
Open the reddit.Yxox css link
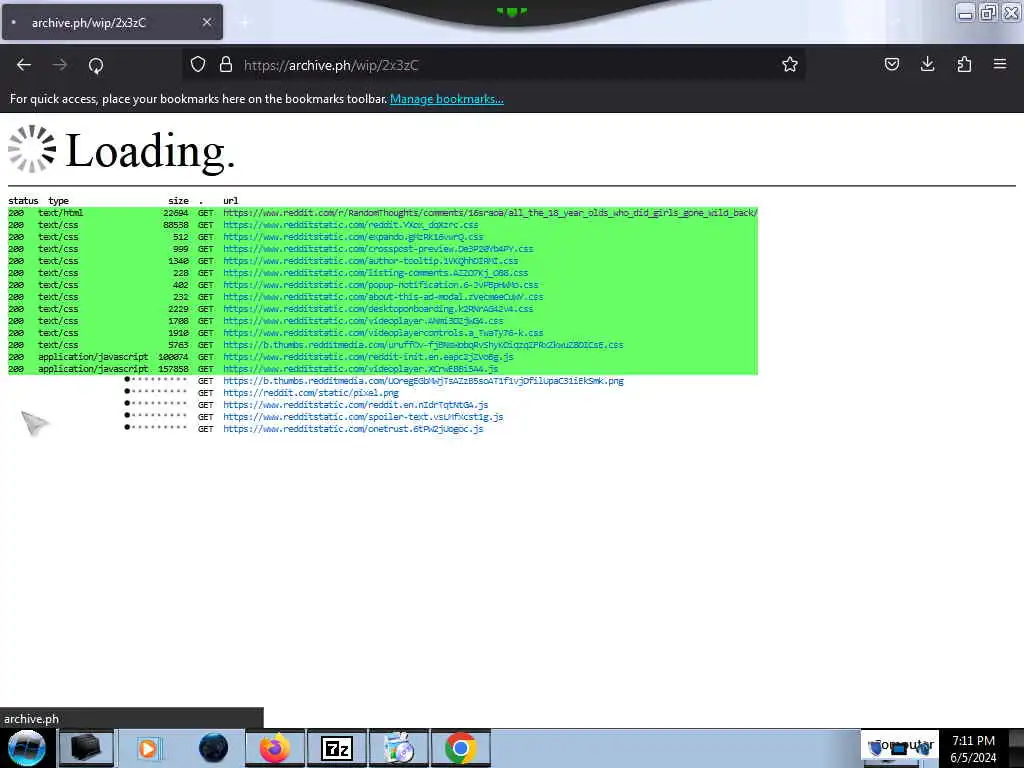(x=351, y=225)
